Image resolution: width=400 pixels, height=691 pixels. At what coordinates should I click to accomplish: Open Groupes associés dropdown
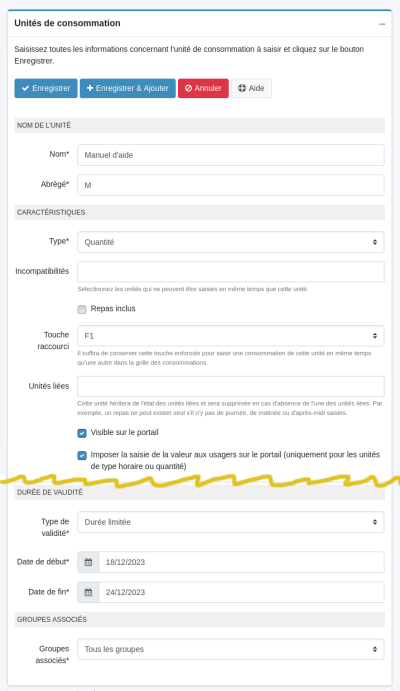point(231,649)
